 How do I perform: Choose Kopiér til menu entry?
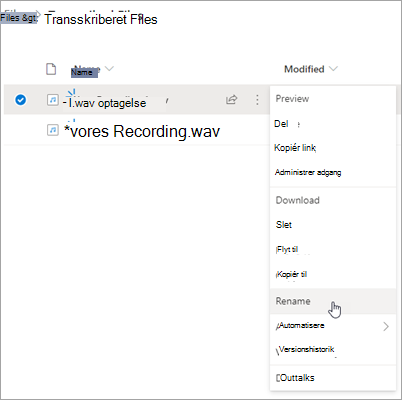click(291, 274)
